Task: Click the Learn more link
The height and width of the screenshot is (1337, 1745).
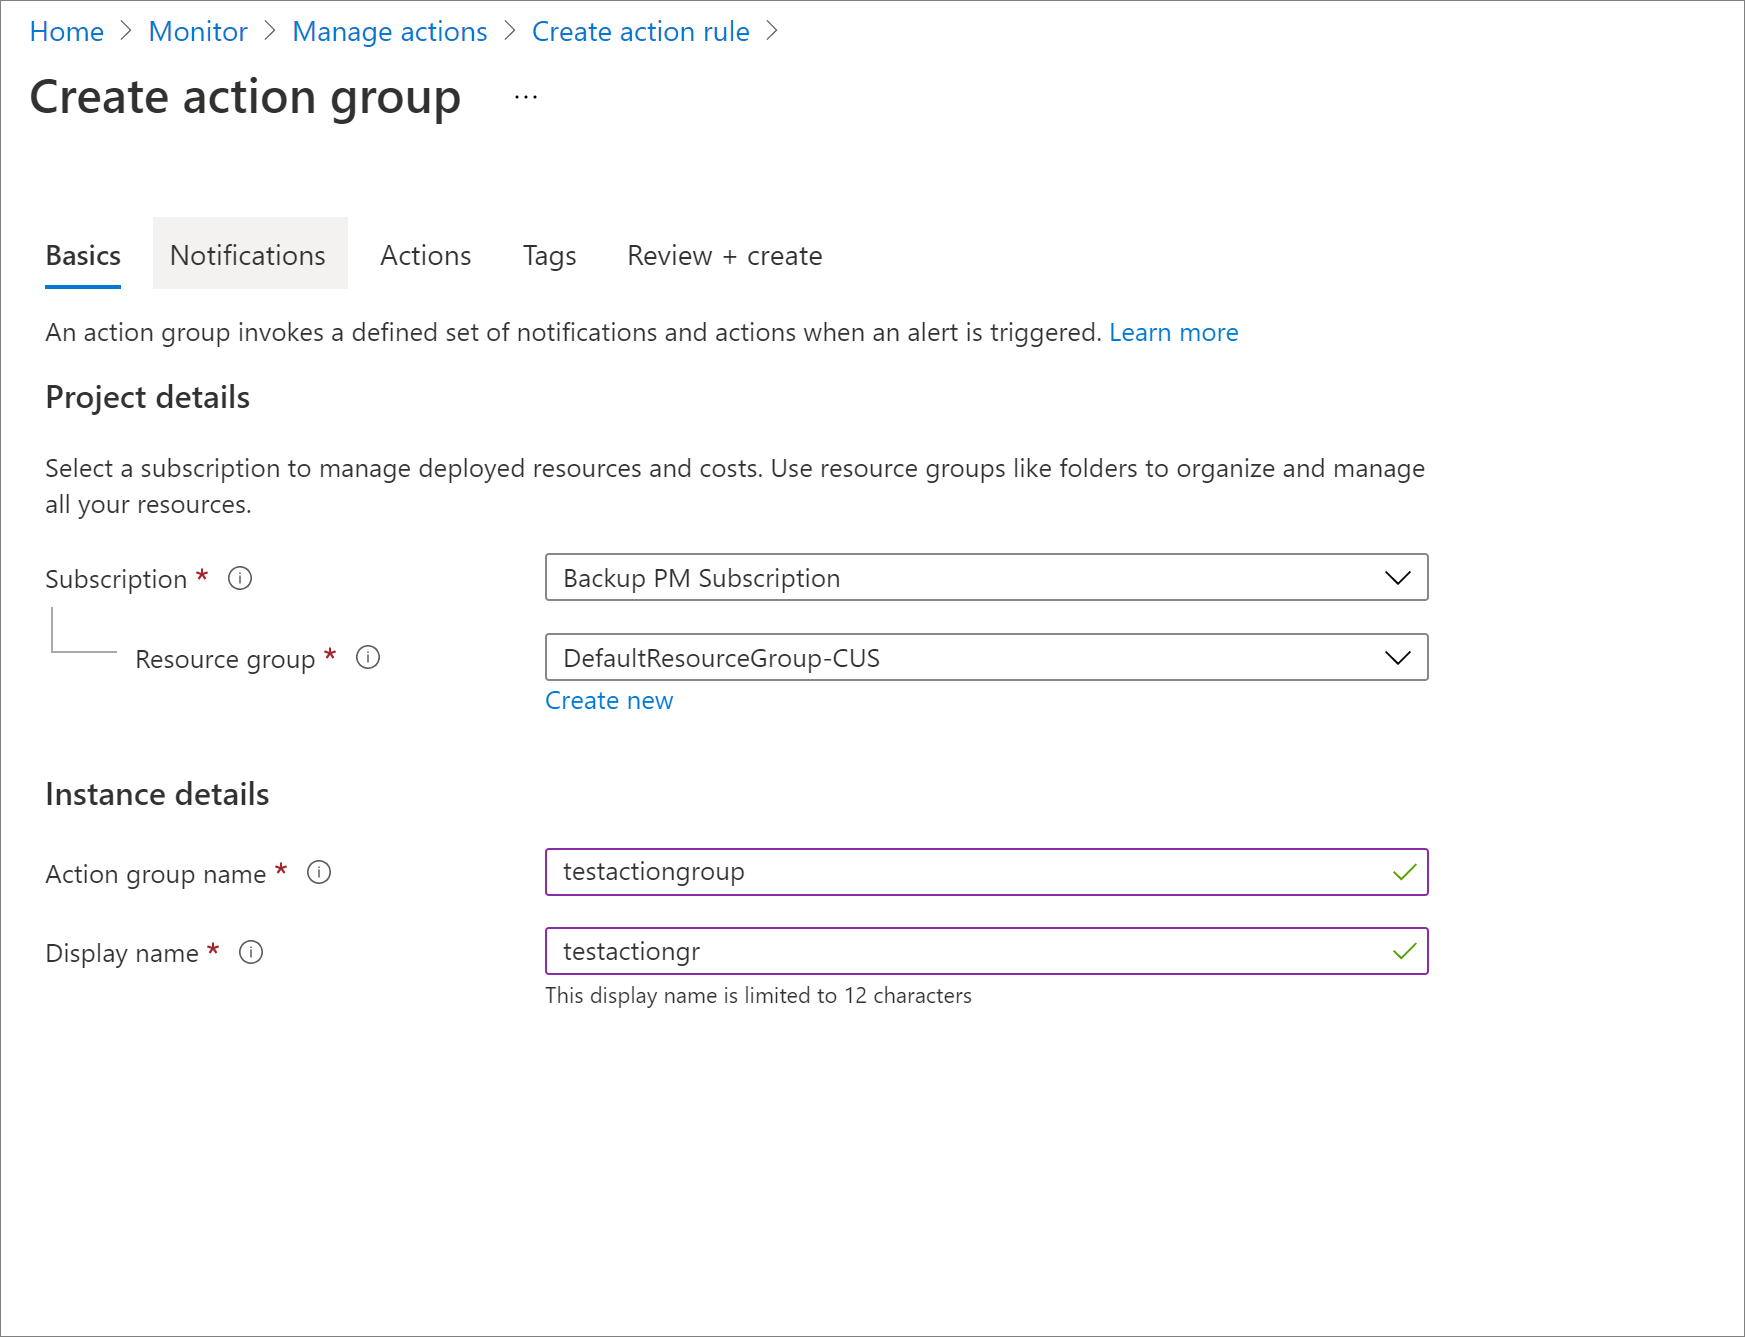Action: (x=1173, y=332)
